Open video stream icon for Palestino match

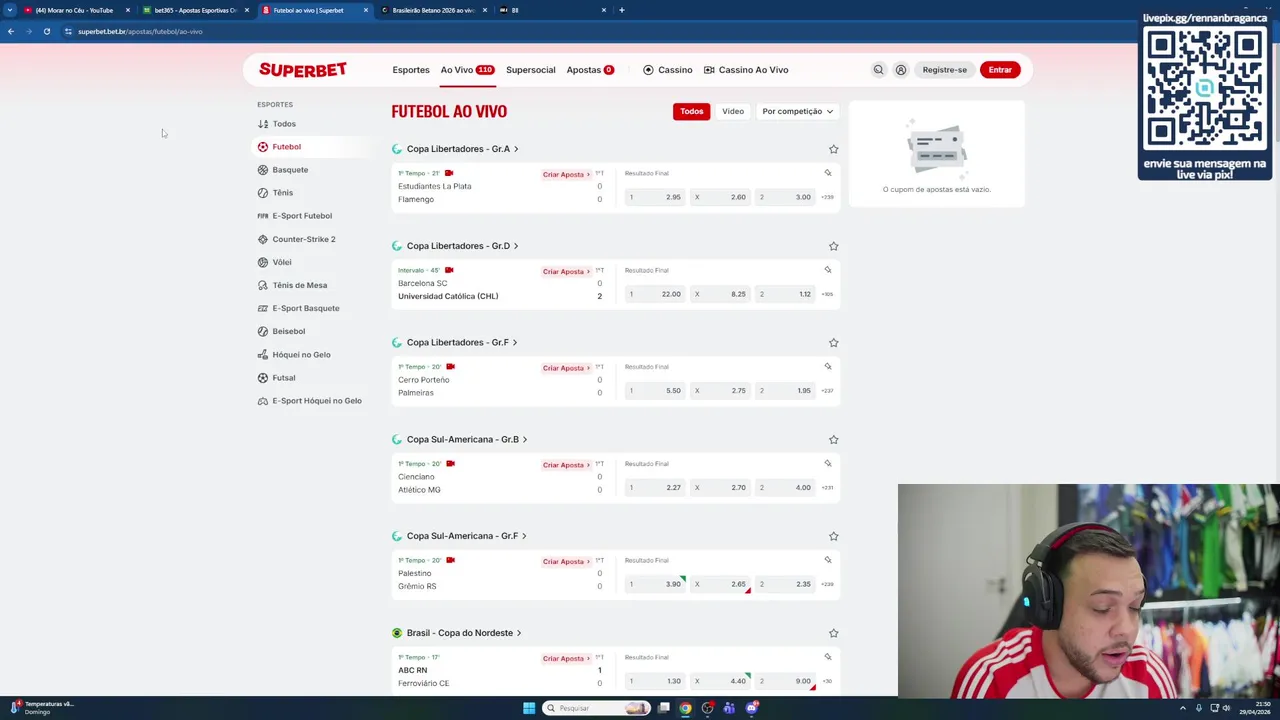[451, 560]
